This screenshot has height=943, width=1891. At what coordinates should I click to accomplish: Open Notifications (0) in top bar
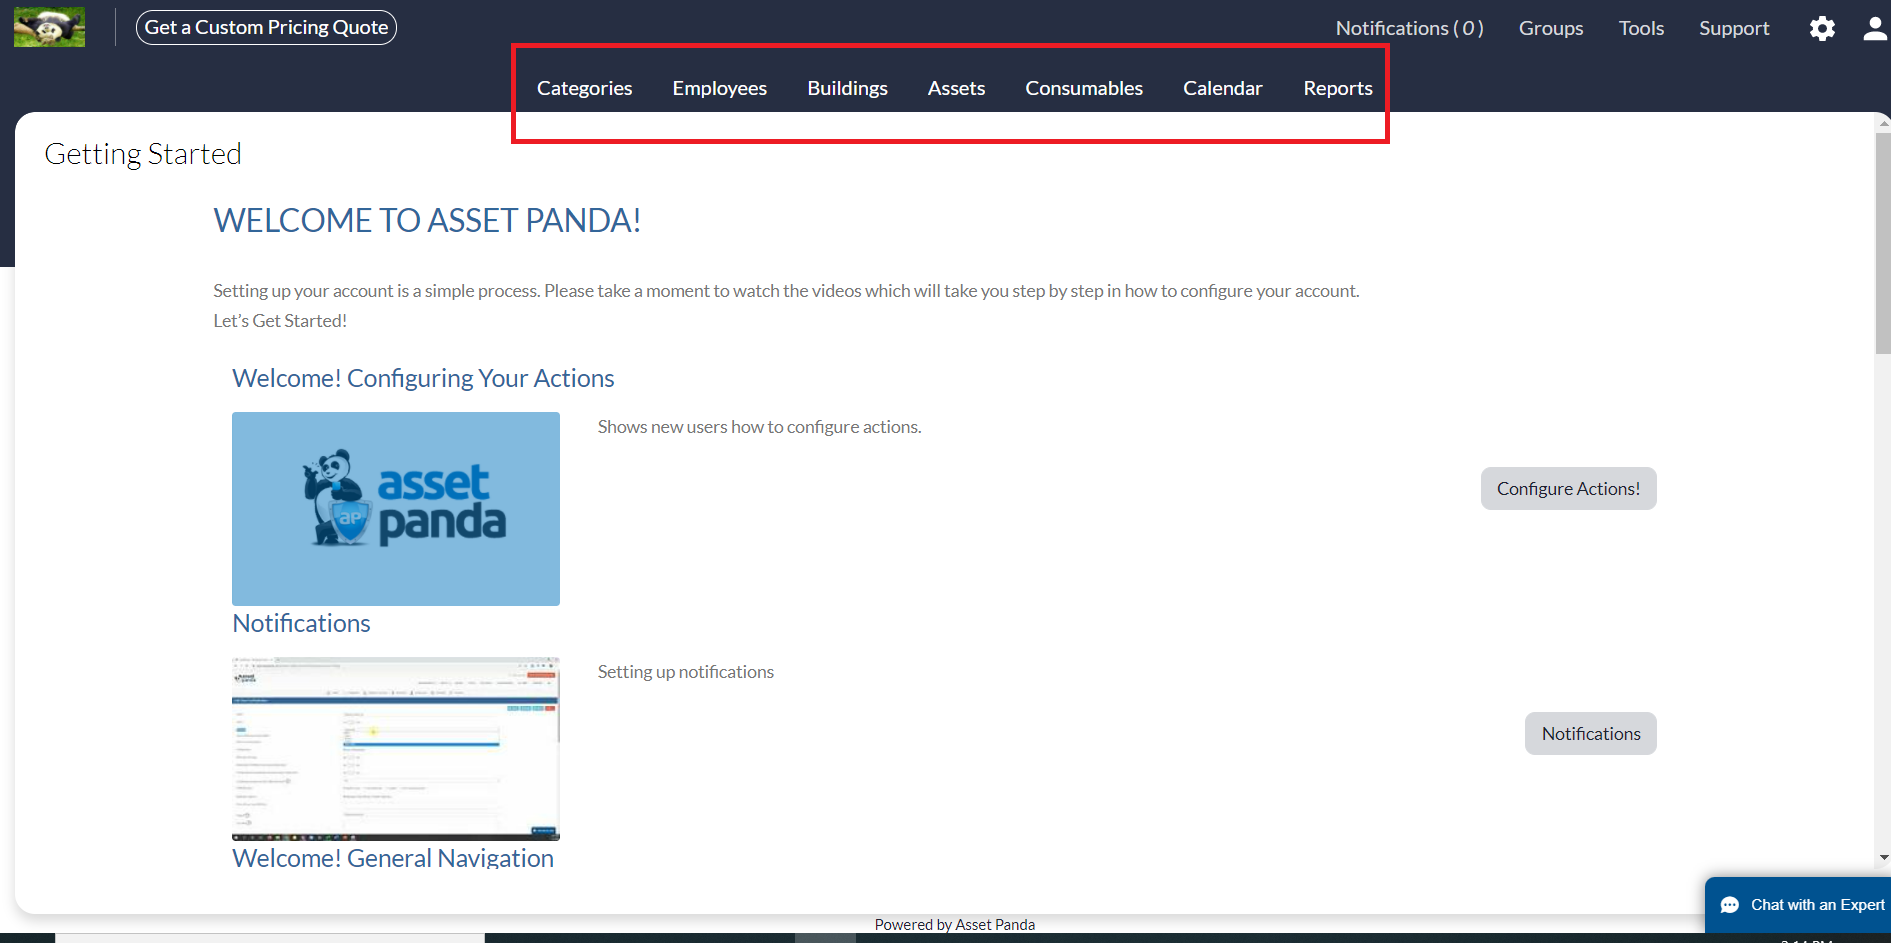tap(1409, 28)
